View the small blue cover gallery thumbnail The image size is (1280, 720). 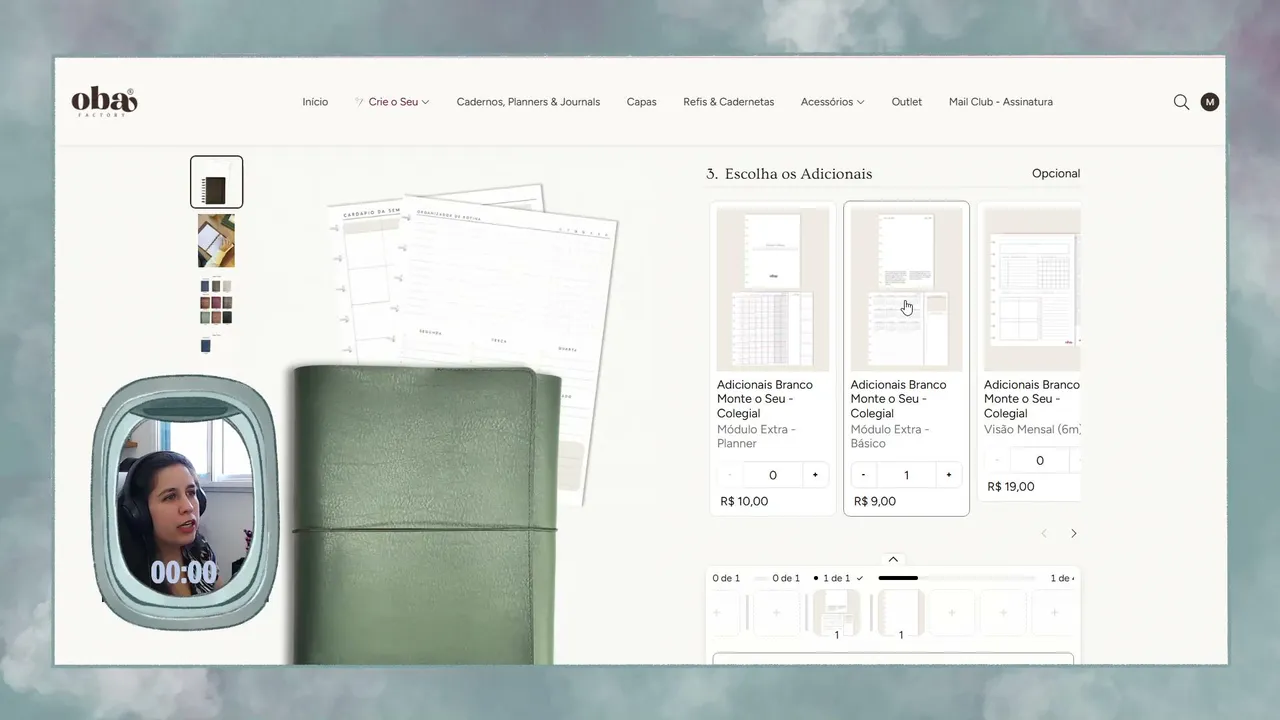pyautogui.click(x=206, y=345)
